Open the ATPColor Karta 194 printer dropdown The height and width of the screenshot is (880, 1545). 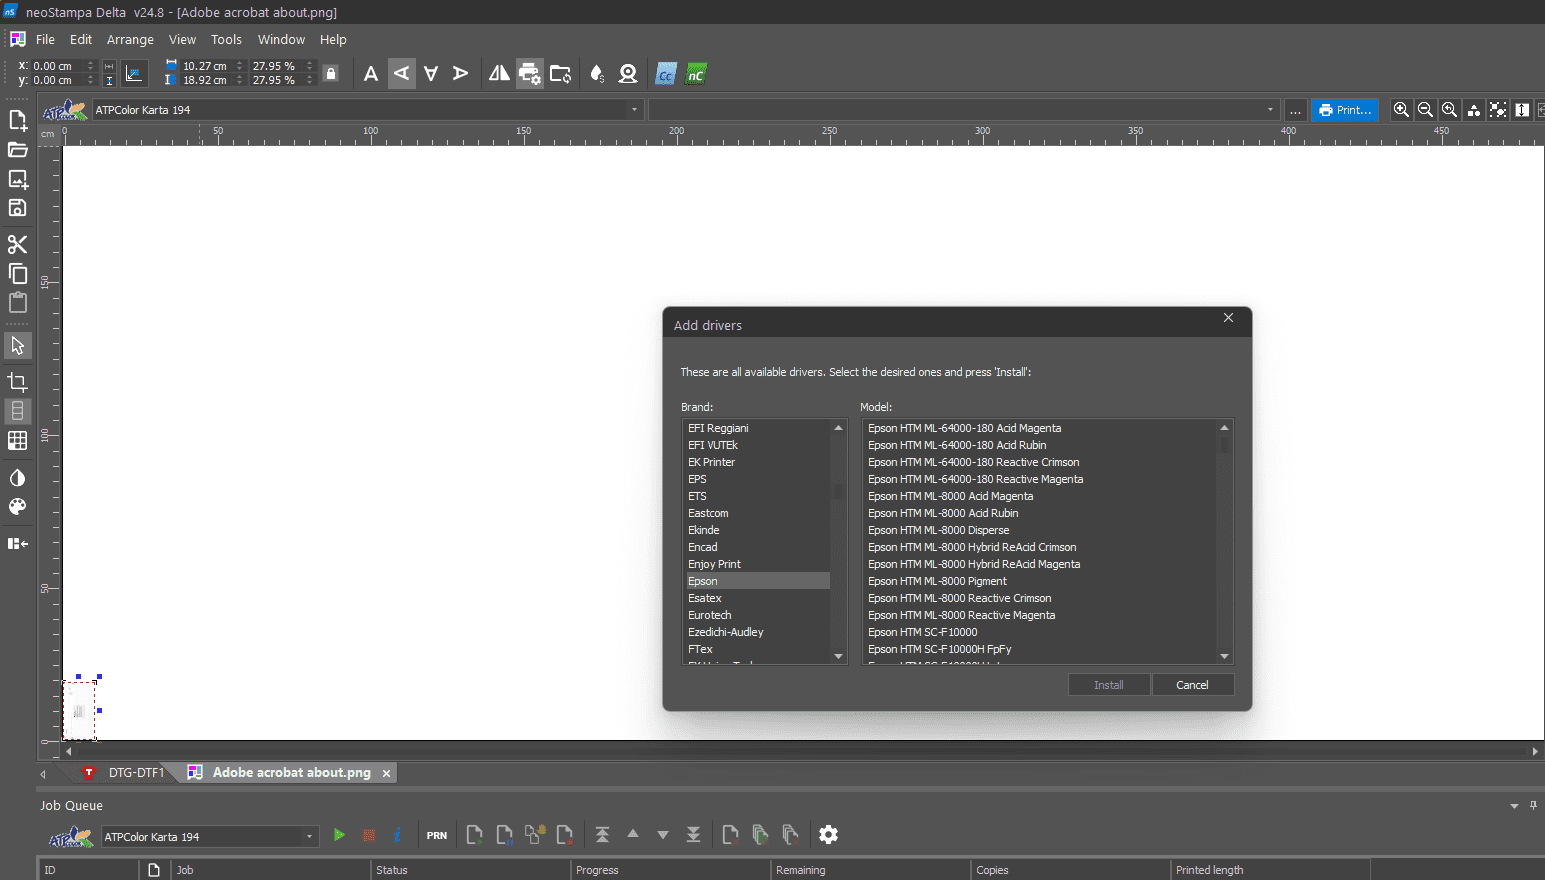point(635,109)
